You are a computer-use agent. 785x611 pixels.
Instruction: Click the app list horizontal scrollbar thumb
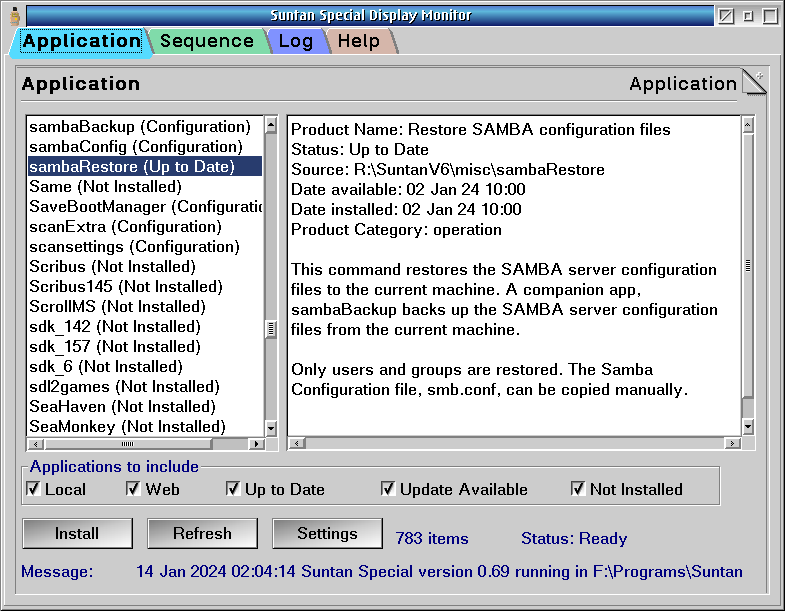[x=128, y=444]
